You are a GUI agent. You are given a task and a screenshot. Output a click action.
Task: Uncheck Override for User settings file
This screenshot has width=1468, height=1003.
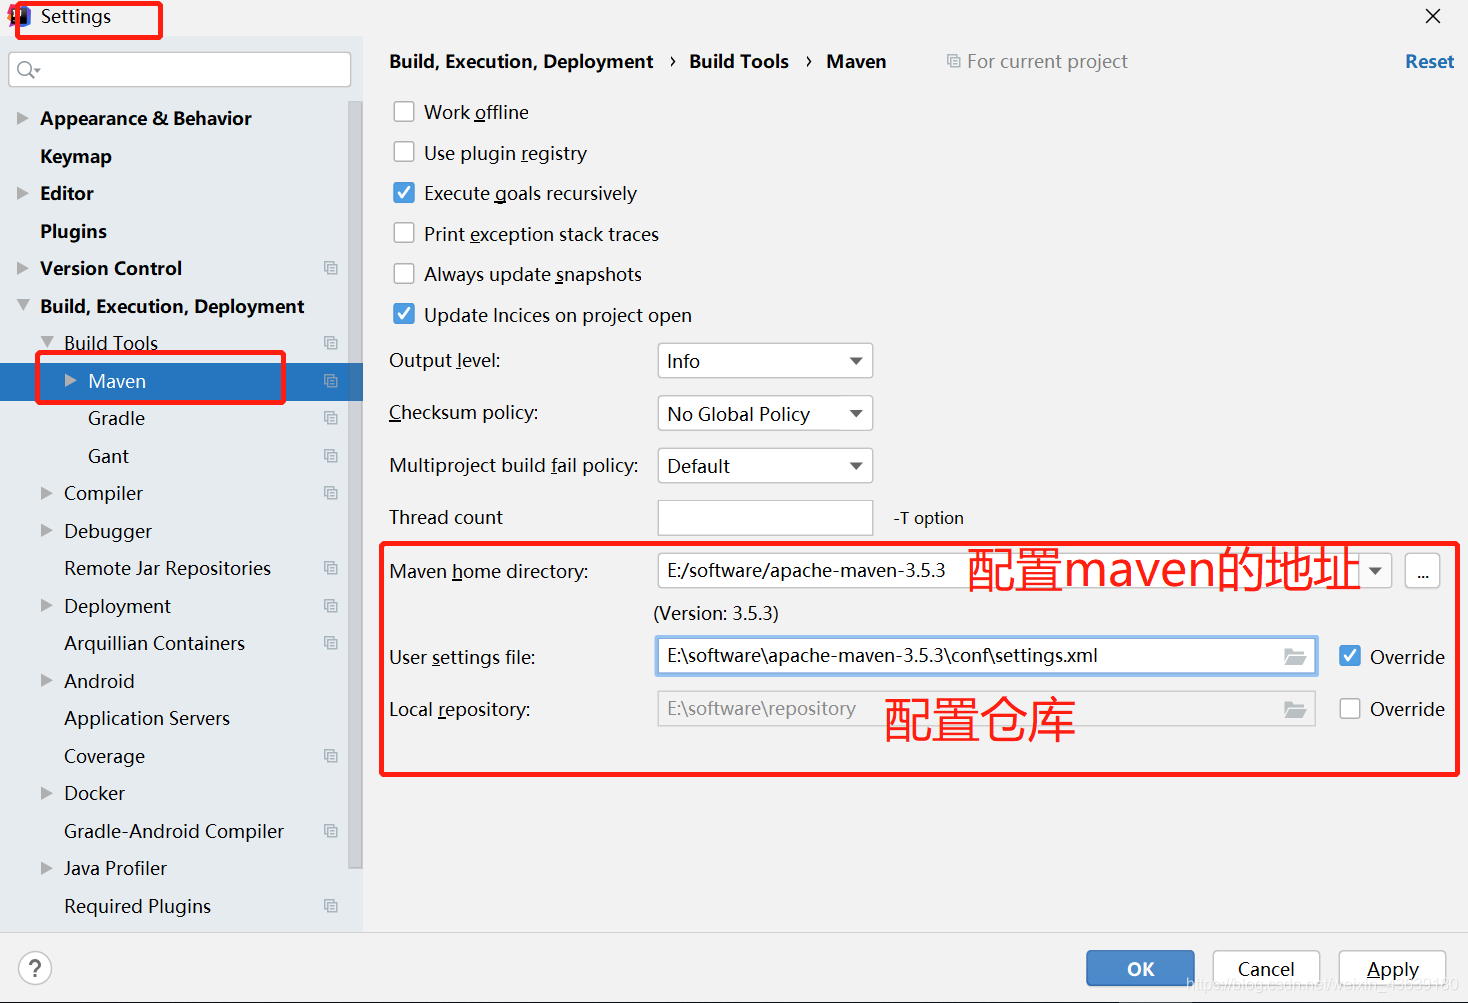click(1350, 656)
